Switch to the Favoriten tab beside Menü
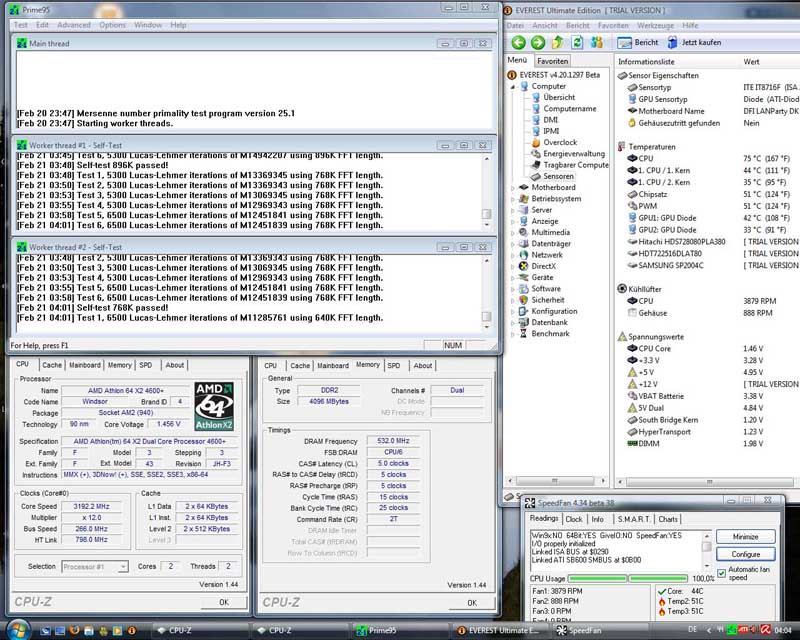The image size is (800, 640). pos(553,61)
